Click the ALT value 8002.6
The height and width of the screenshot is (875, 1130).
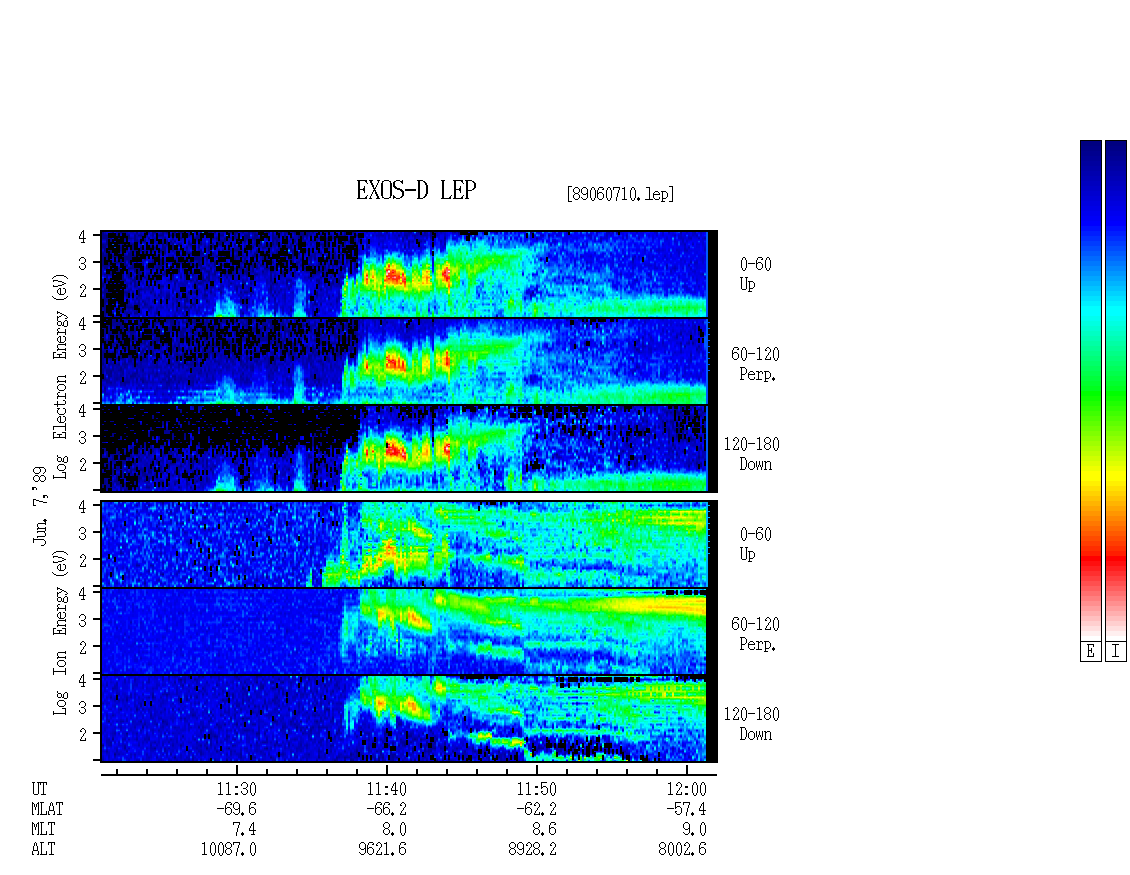[x=682, y=850]
